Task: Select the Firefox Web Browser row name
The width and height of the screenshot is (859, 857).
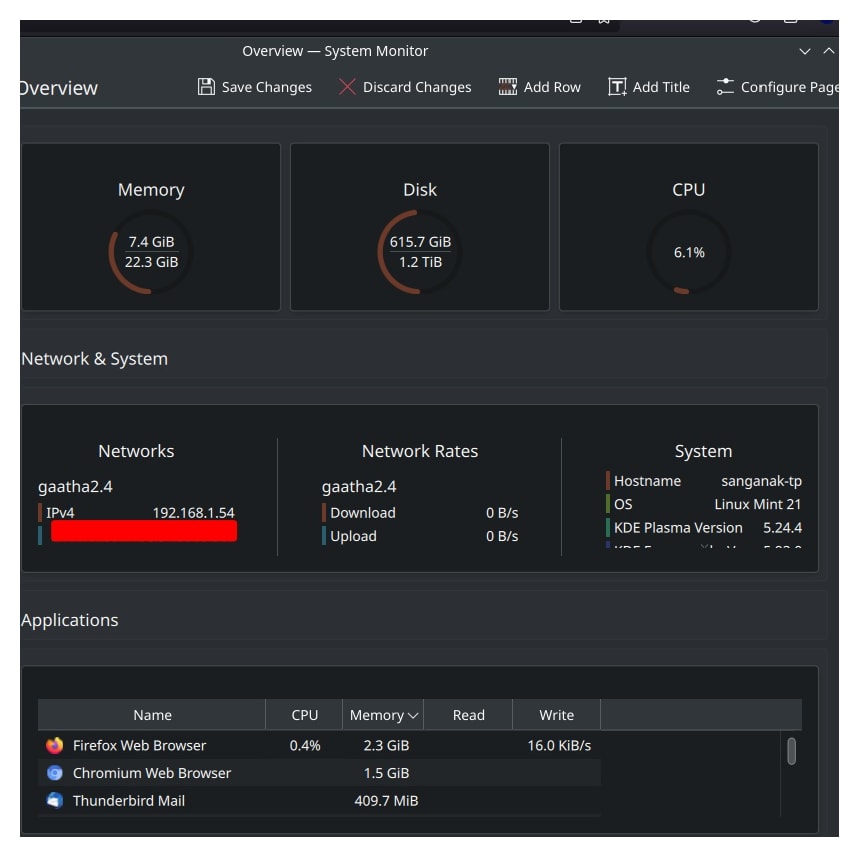Action: coord(139,745)
